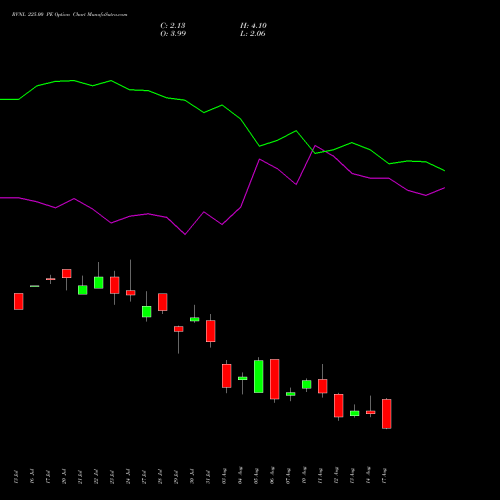The image size is (500, 500).
Task: Select the green candlestick for 22 Jul
Action: tap(99, 283)
